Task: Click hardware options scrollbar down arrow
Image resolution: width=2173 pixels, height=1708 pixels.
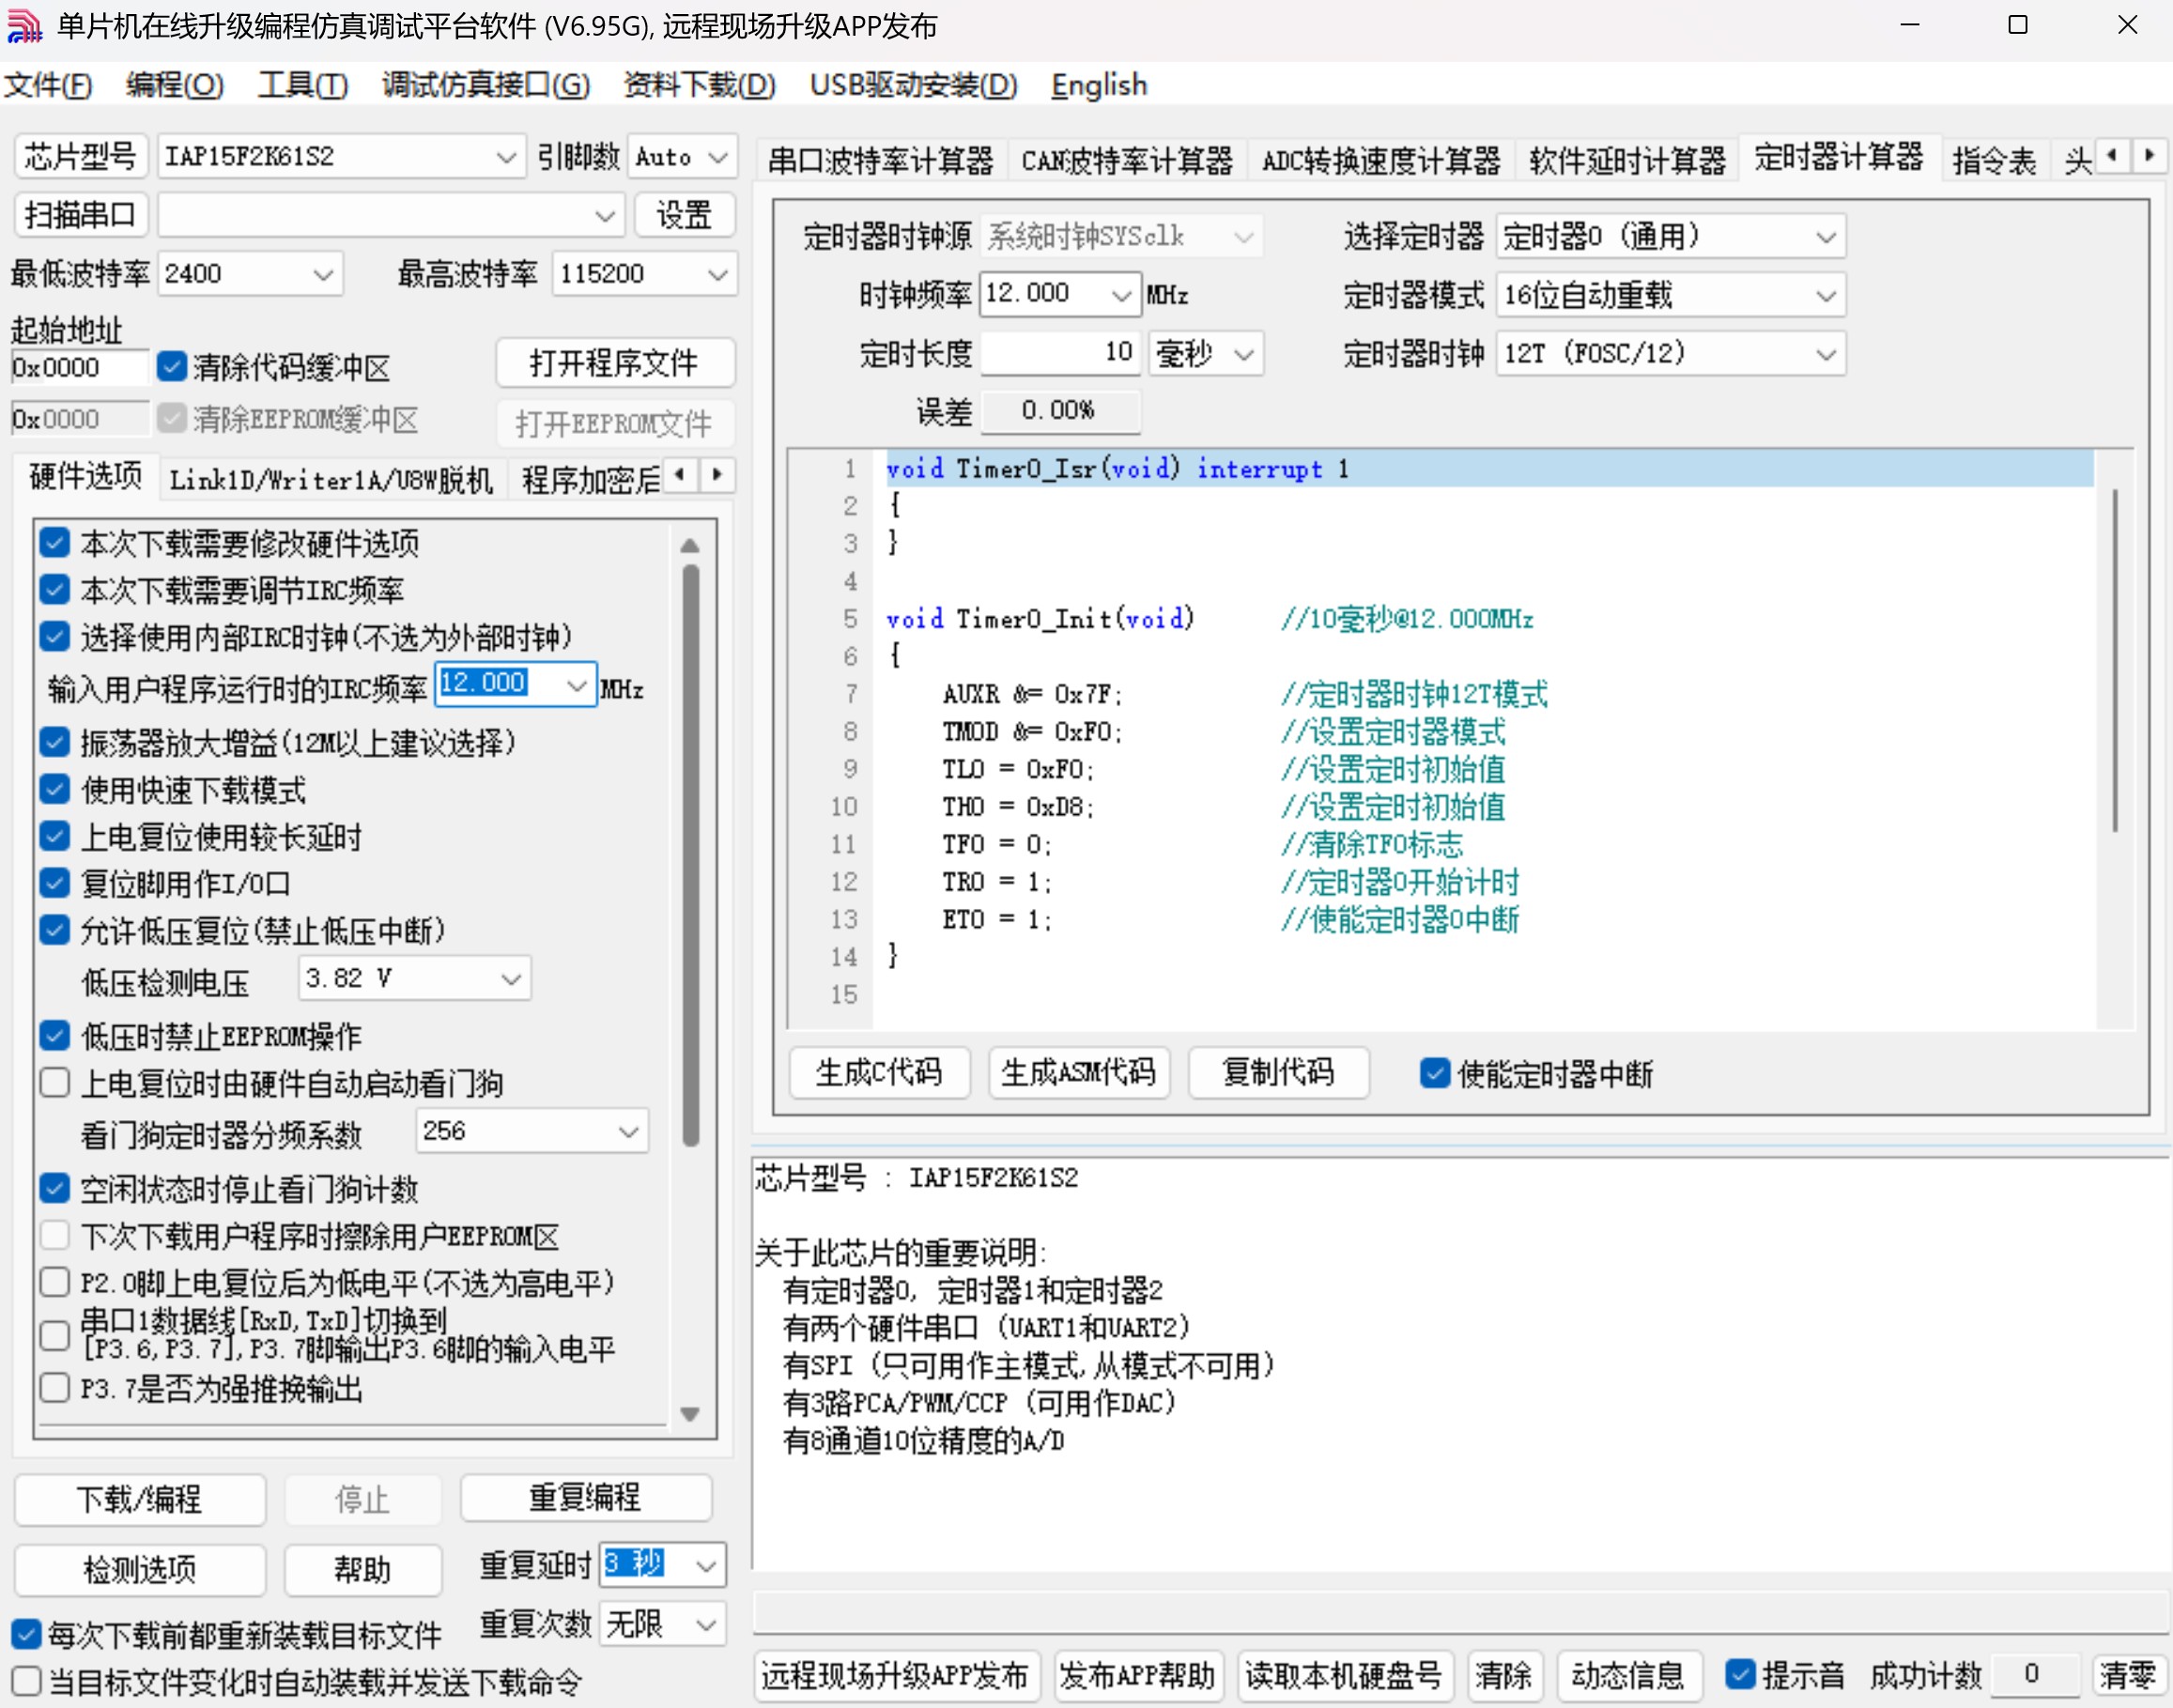Action: 690,1413
